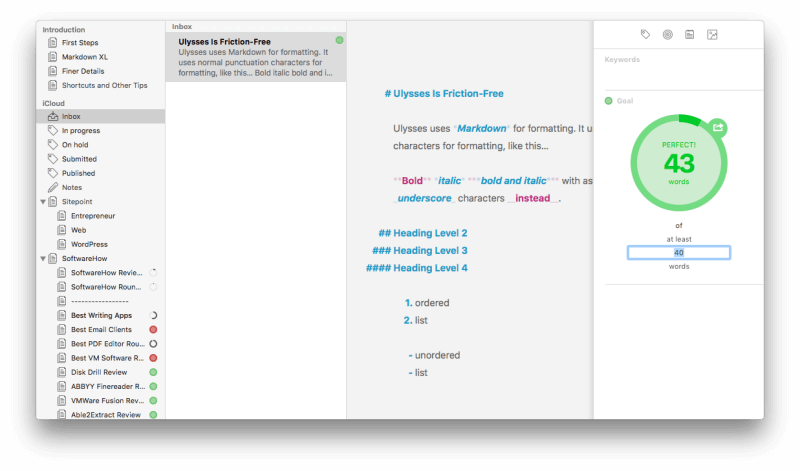This screenshot has height=471, width=800.
Task: Click the 'instead' bold word in the editor
Action: (x=533, y=199)
